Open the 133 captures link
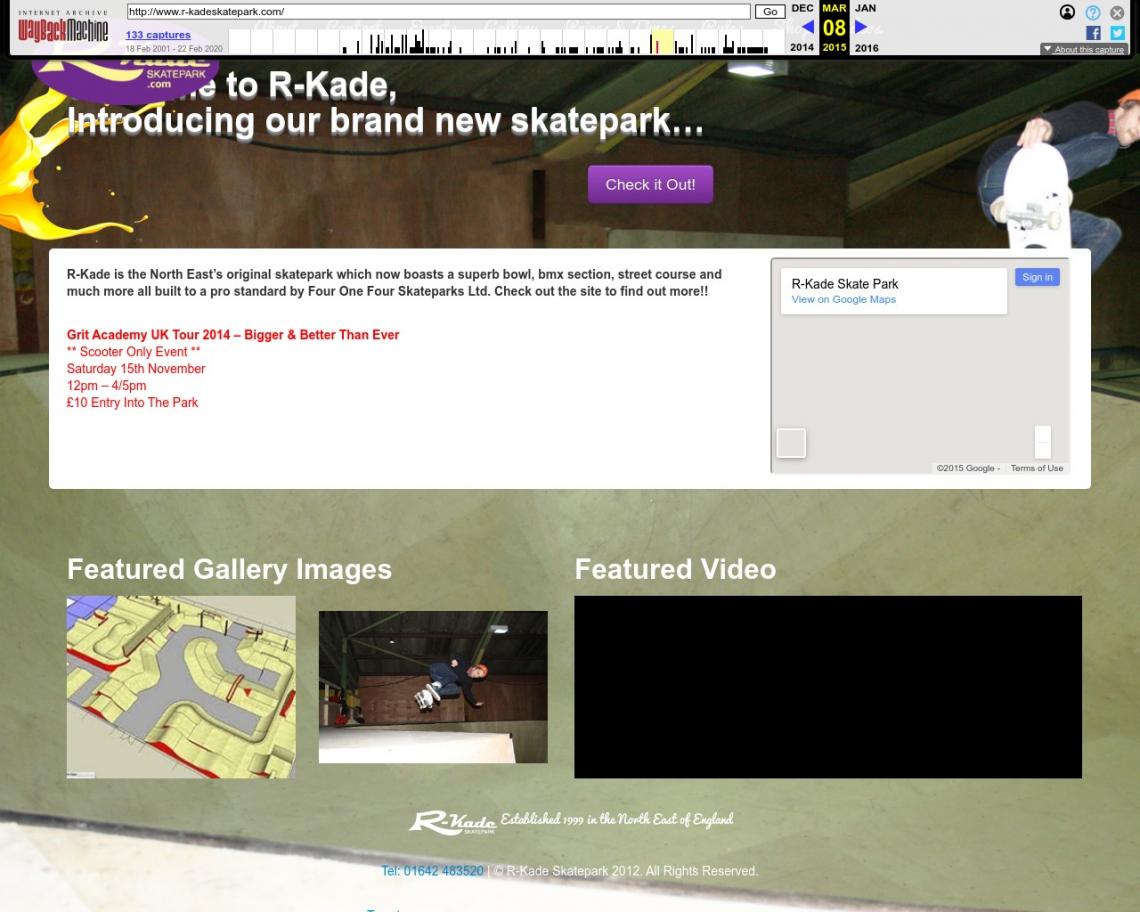 point(158,35)
